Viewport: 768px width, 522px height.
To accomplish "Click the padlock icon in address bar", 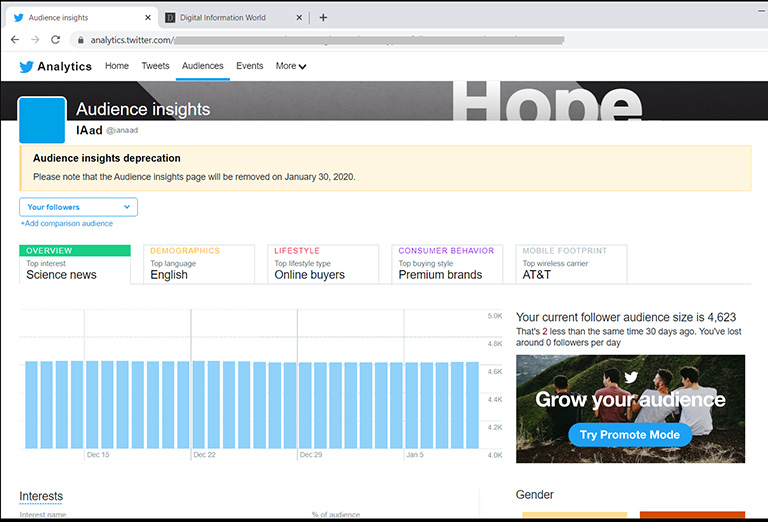I will pyautogui.click(x=82, y=40).
